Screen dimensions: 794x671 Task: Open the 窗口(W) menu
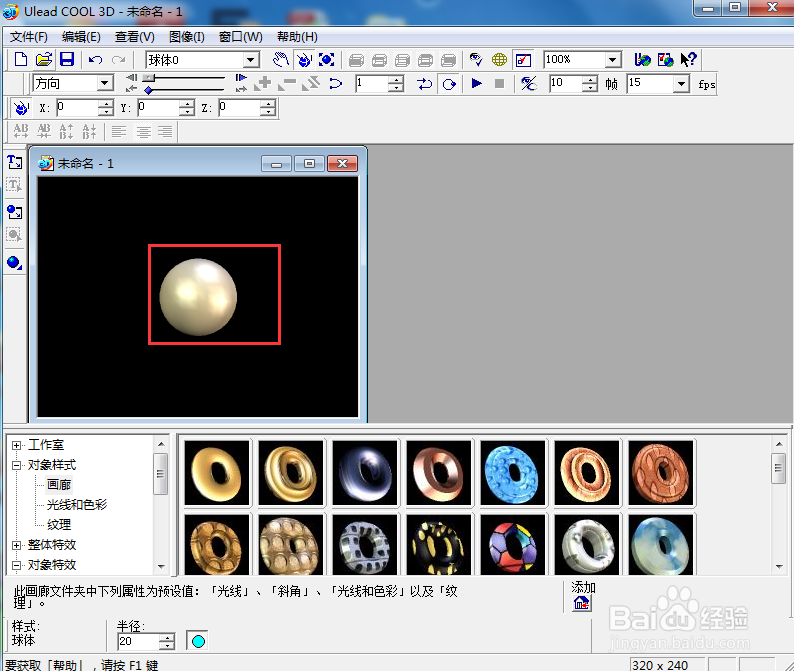coord(241,37)
